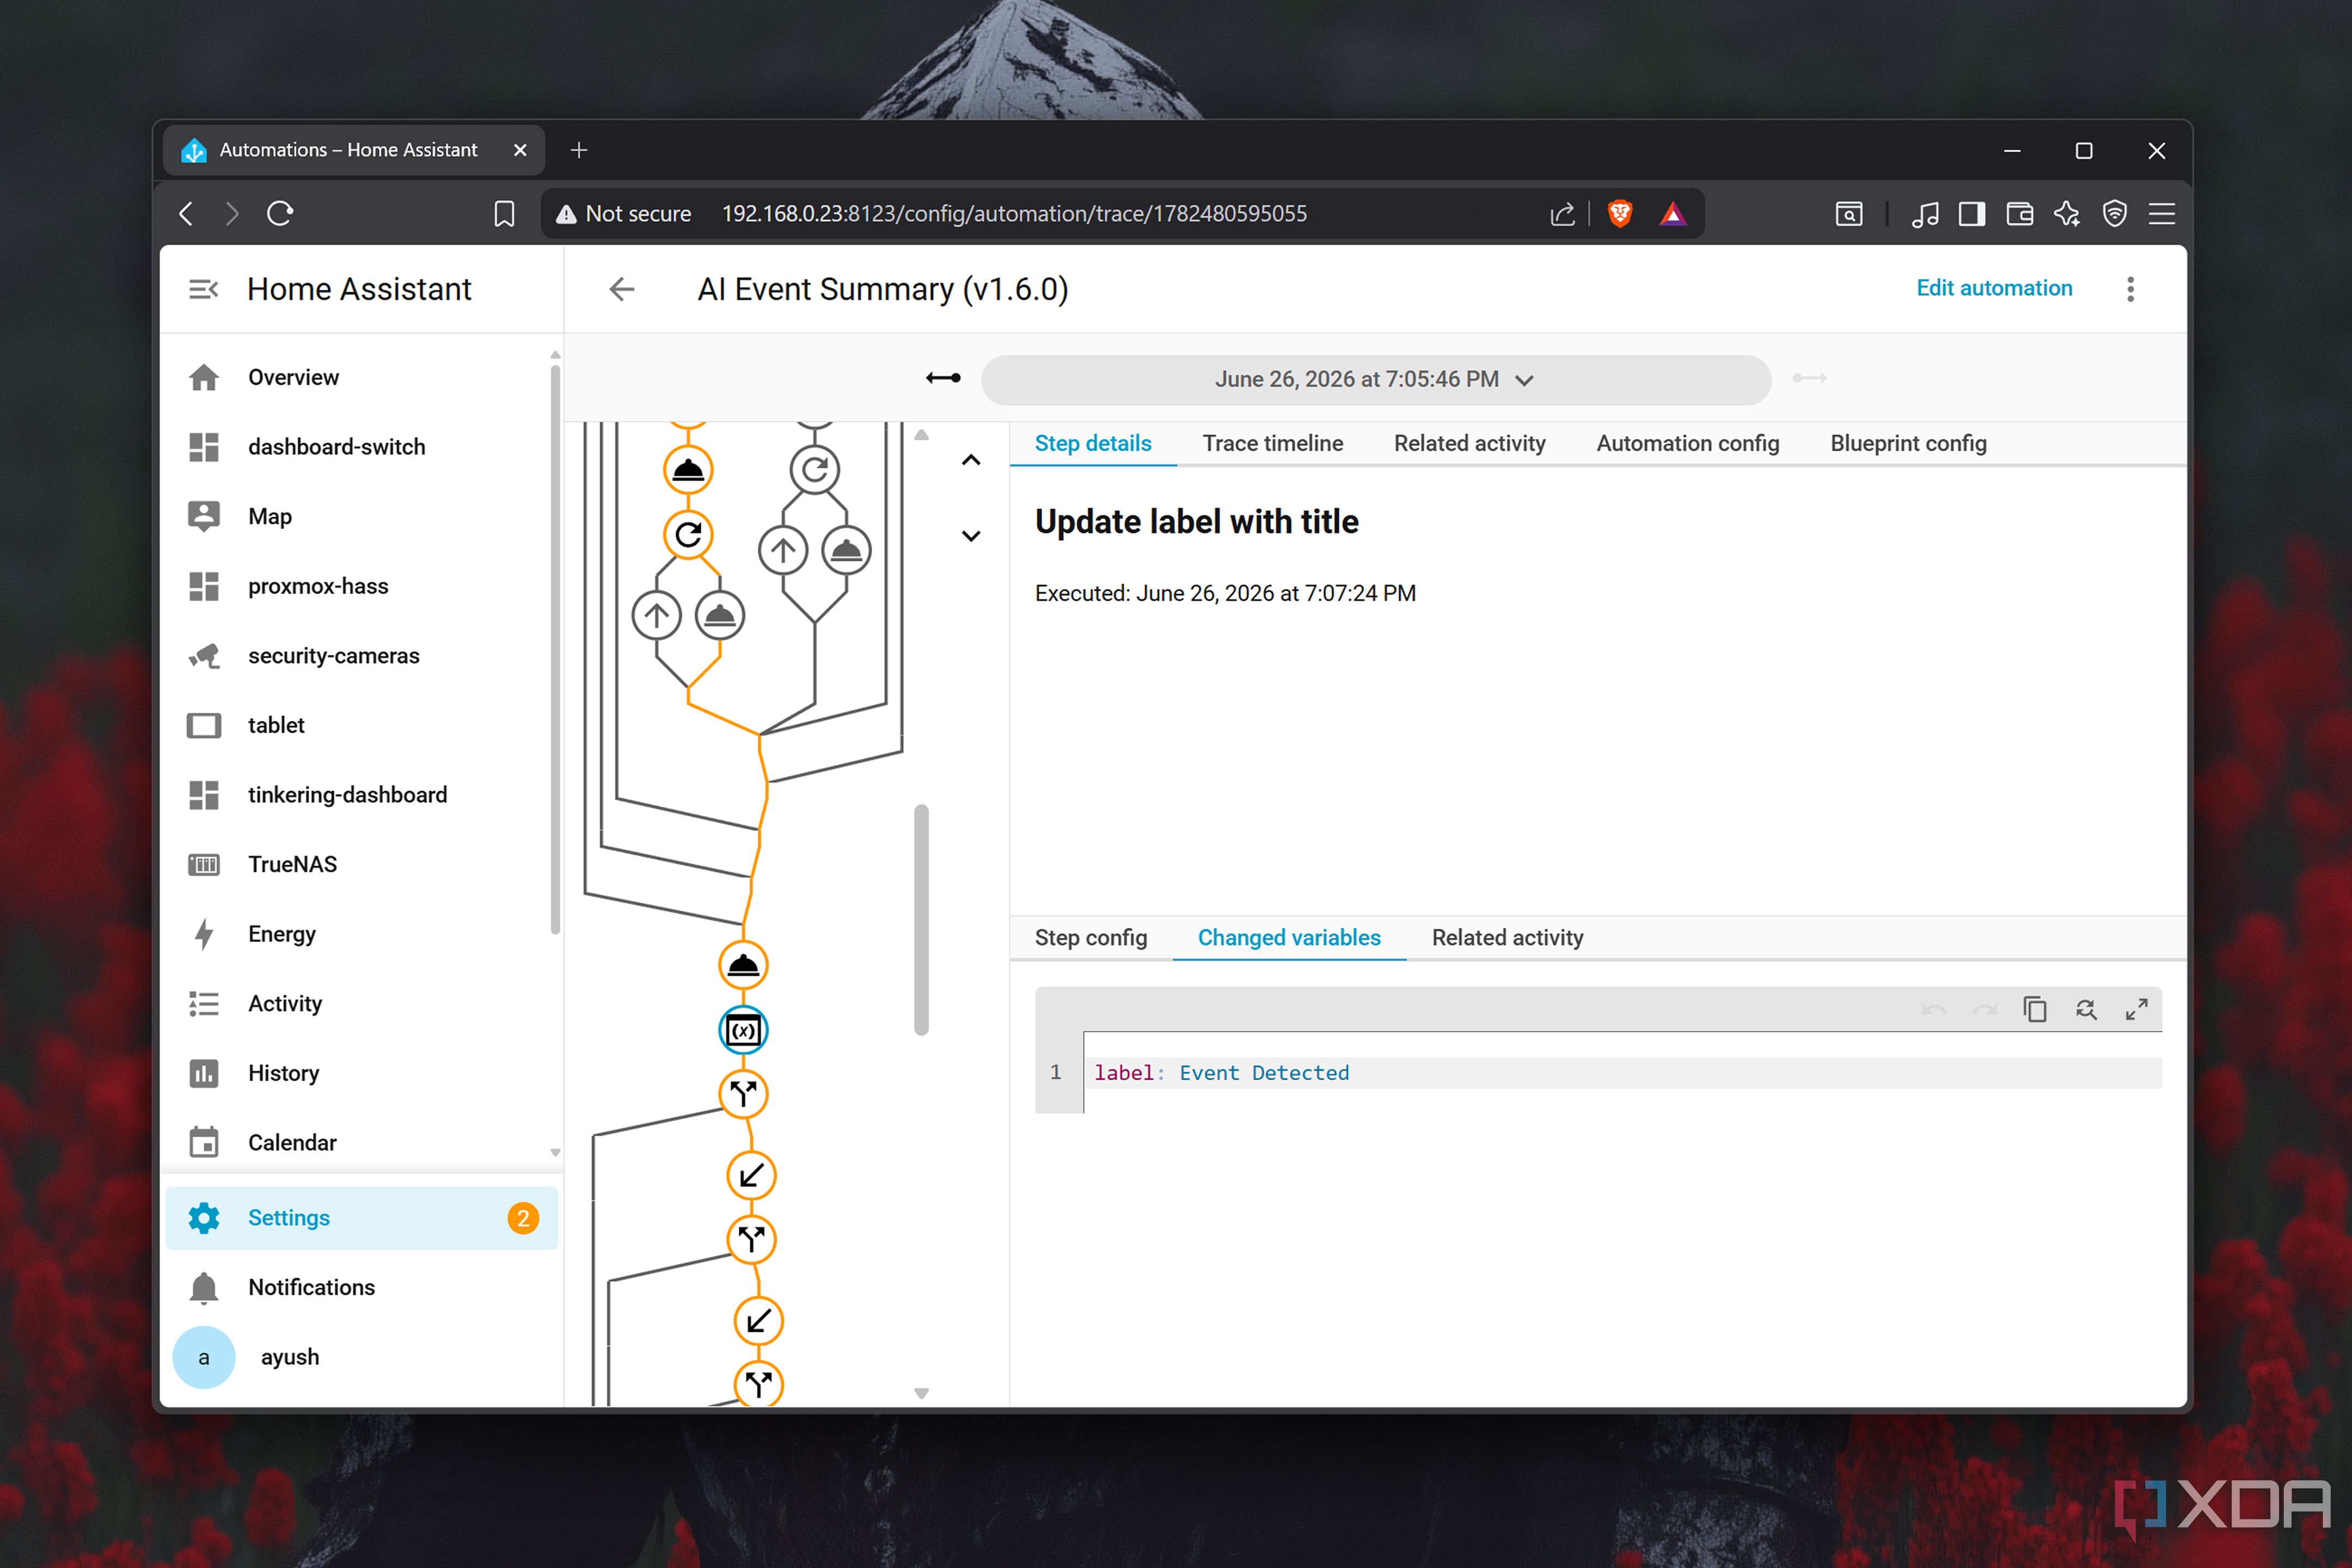
Task: Share the current page
Action: pyautogui.click(x=1562, y=214)
